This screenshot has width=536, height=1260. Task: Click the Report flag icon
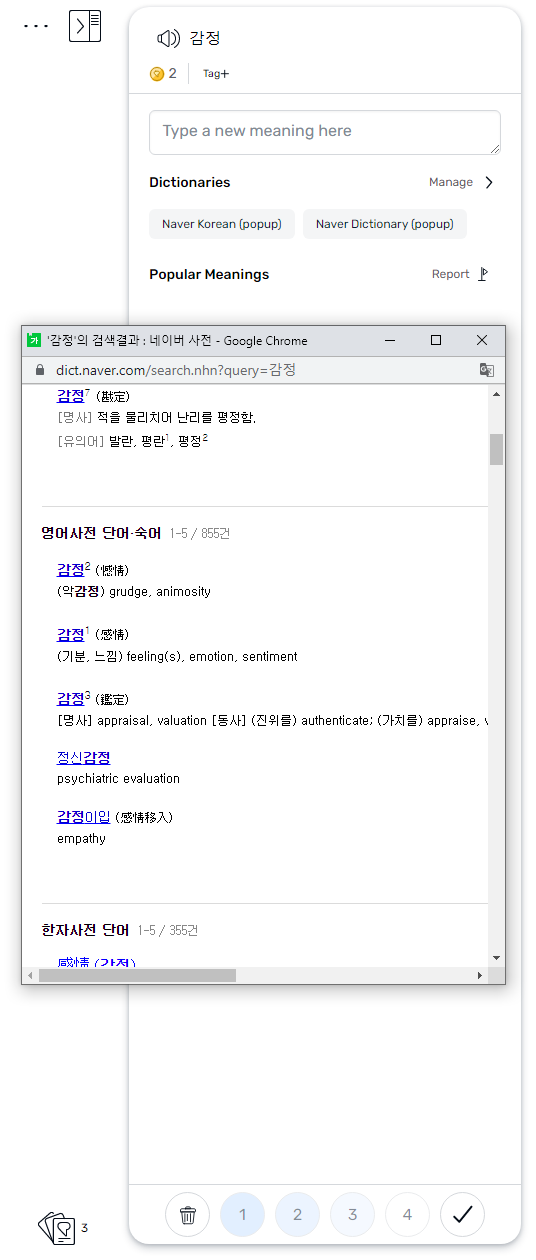tap(483, 274)
